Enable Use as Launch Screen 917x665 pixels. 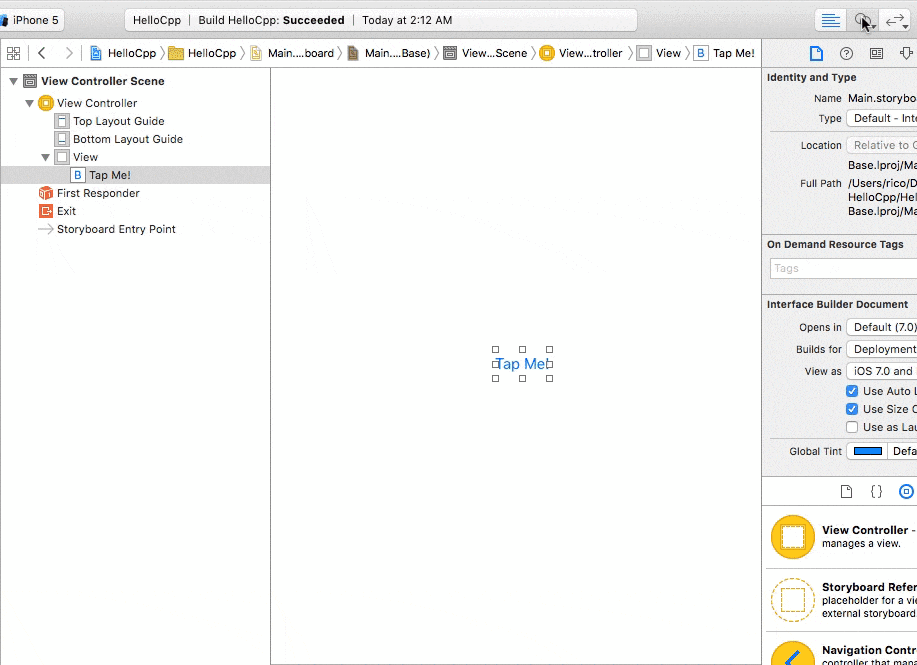(852, 427)
